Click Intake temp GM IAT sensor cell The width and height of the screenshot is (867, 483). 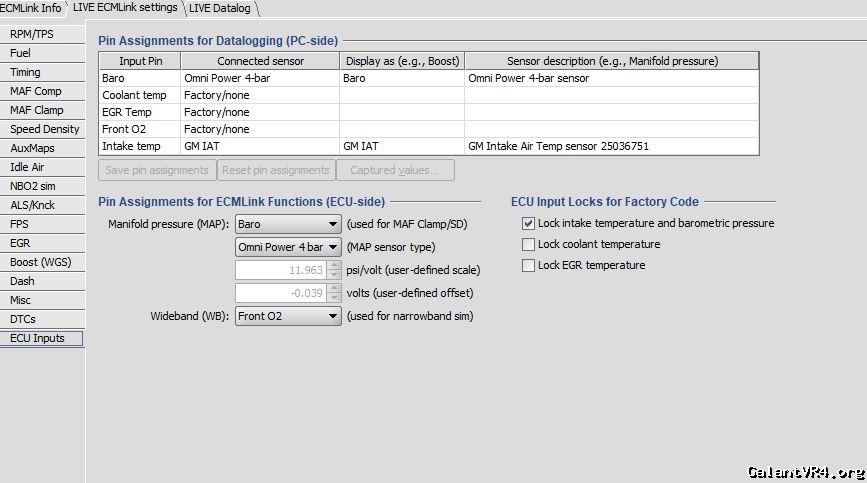(x=259, y=146)
